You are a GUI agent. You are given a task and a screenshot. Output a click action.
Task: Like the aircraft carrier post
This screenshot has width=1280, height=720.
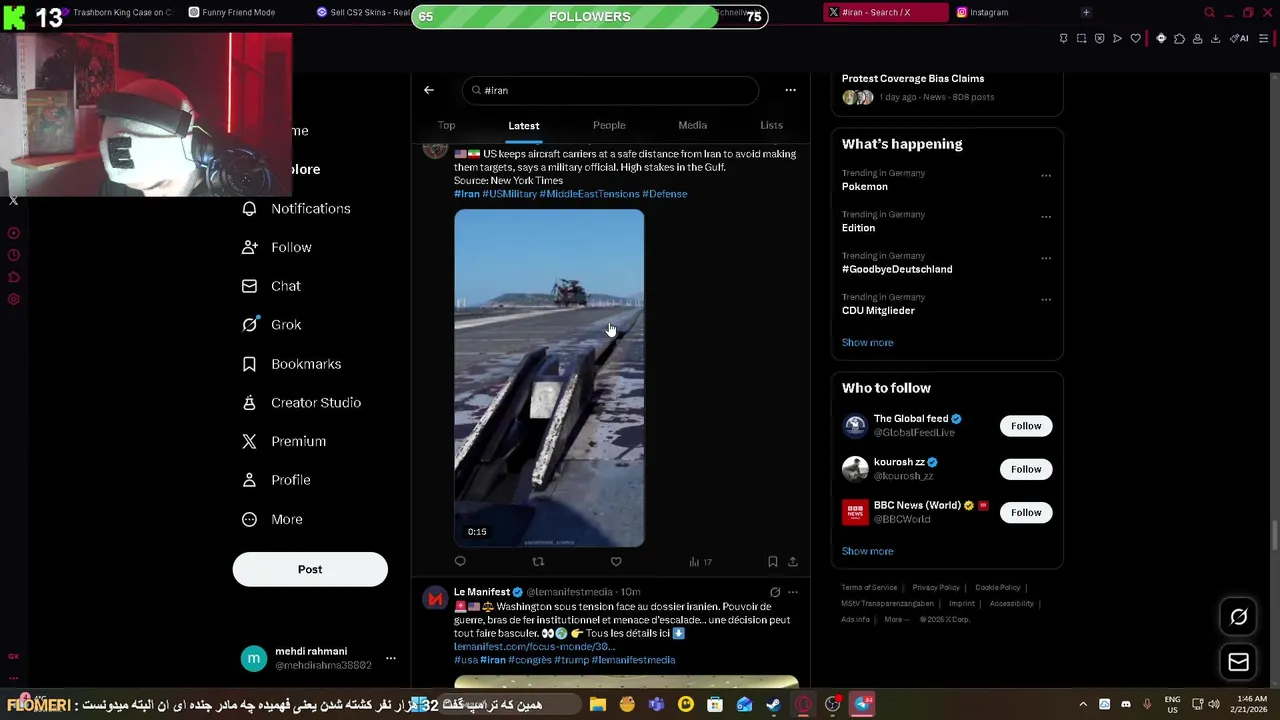click(616, 562)
